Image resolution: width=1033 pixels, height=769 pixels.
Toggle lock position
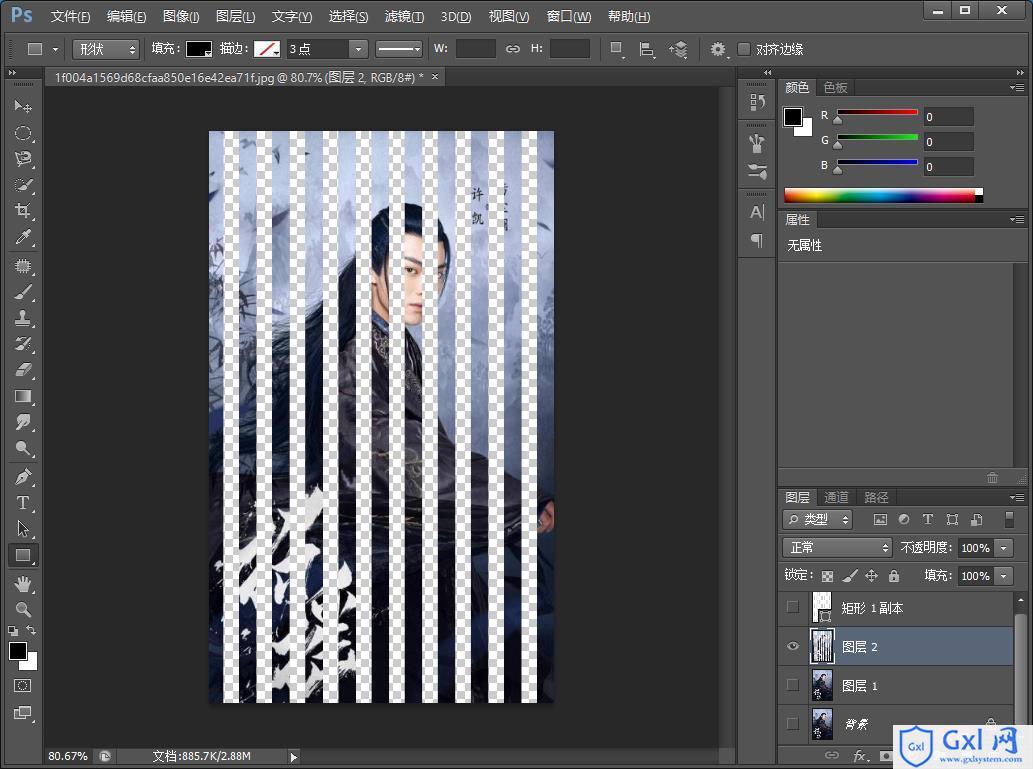pyautogui.click(x=872, y=576)
